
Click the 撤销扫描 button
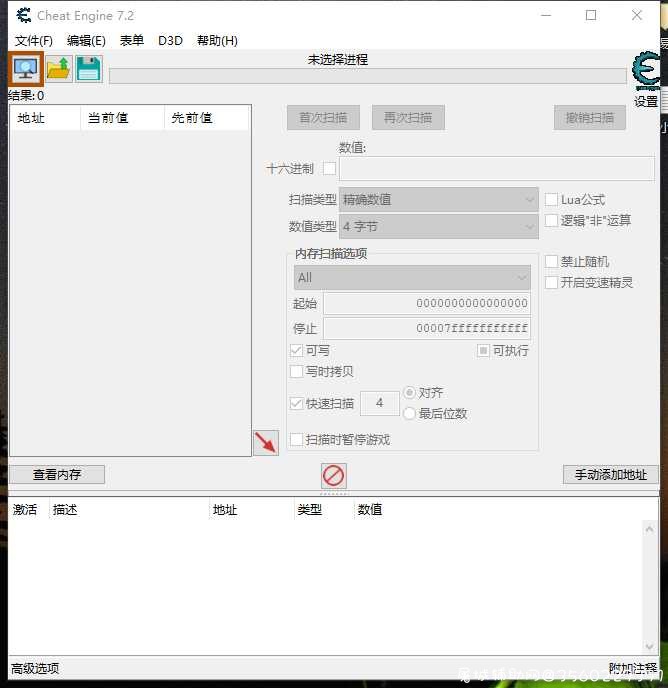tap(590, 118)
